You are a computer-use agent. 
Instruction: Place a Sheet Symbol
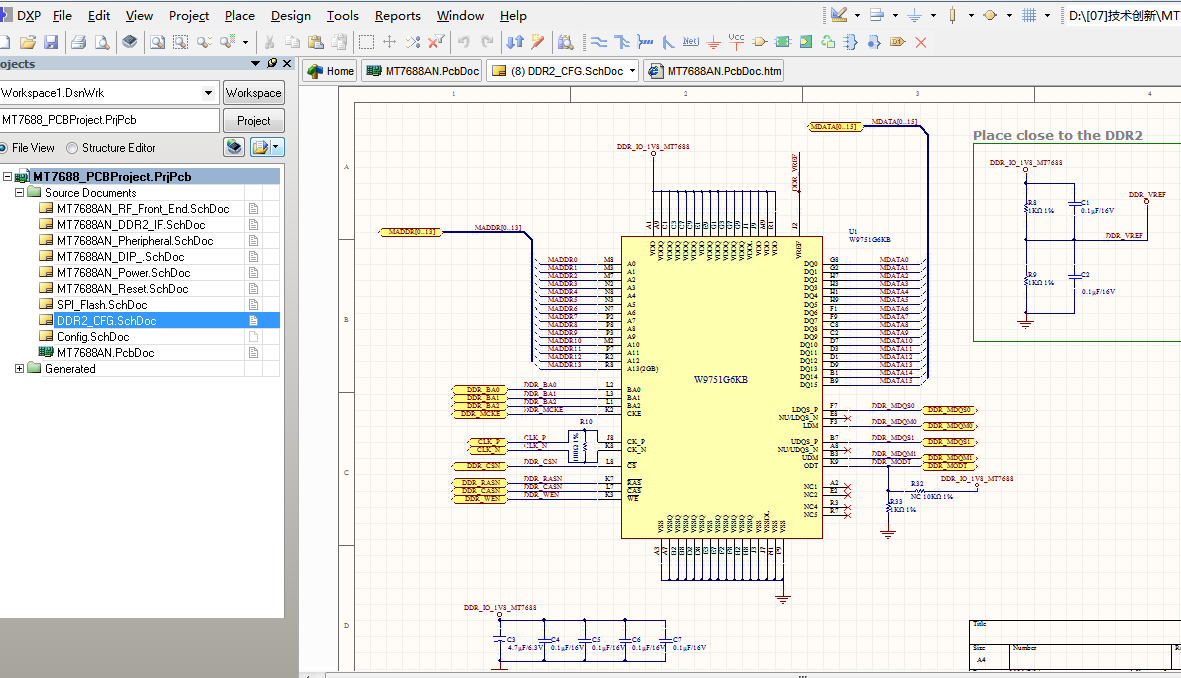[x=783, y=42]
